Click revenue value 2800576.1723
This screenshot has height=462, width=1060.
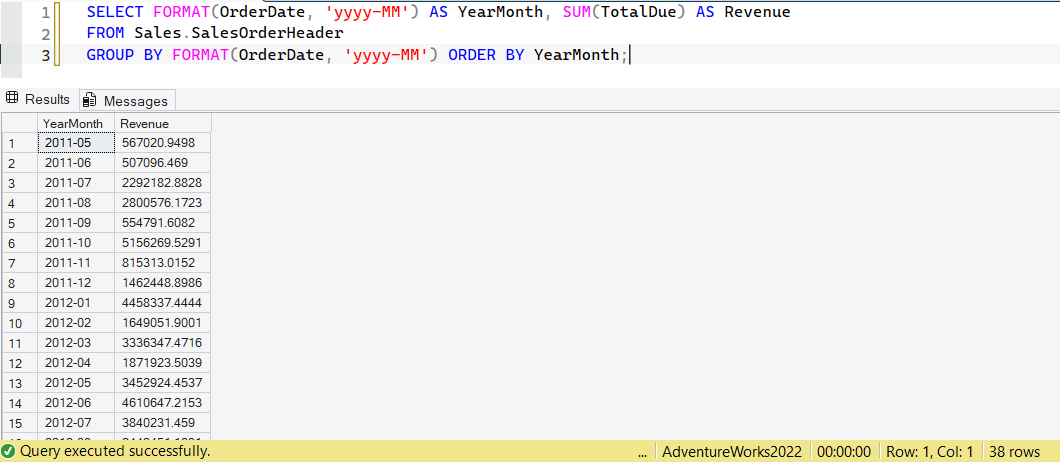[162, 202]
